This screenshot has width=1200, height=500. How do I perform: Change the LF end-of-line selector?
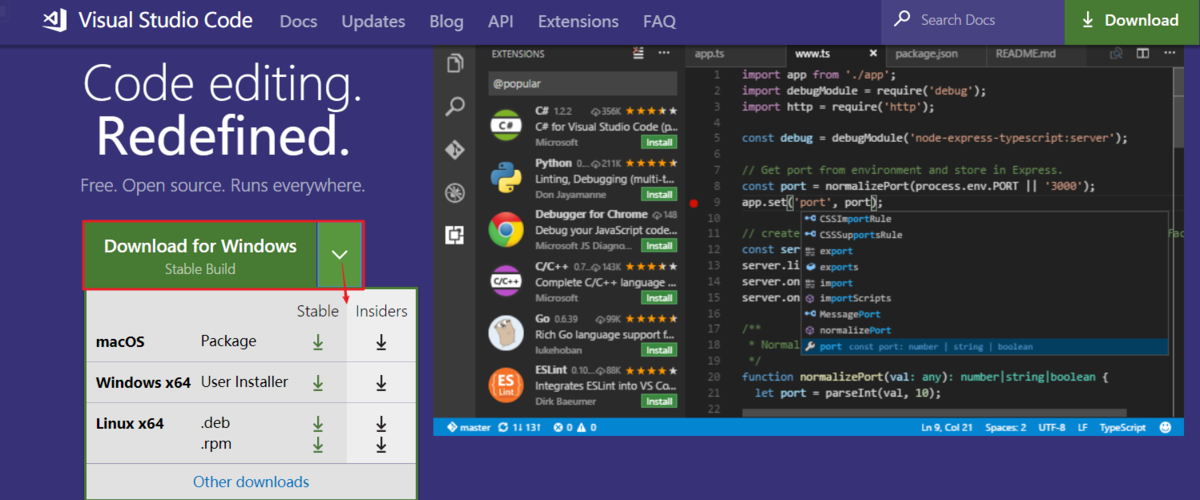coord(1083,427)
